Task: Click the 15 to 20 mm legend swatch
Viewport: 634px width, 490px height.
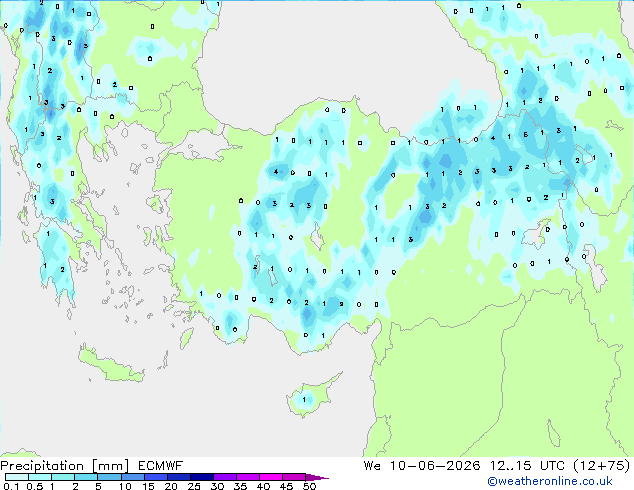Action: tap(155, 477)
